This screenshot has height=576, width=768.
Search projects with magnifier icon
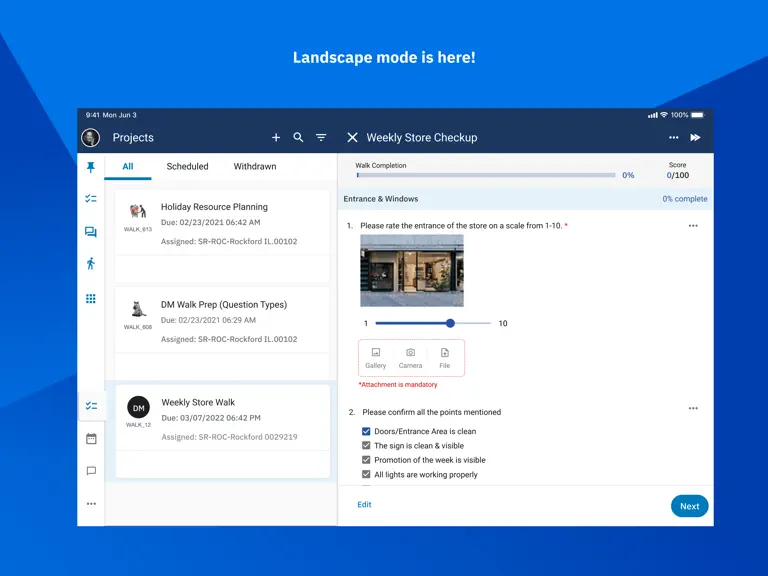298,138
